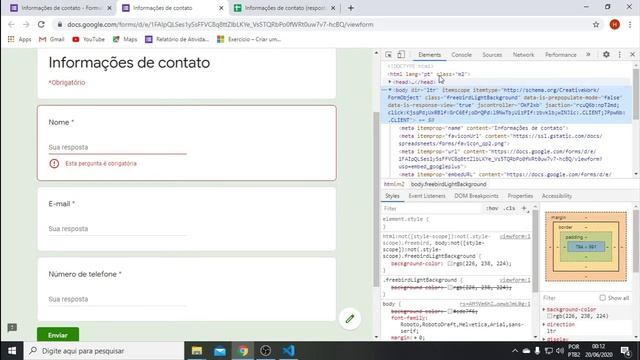
Task: Toggle the .cls class editor button
Action: pos(509,208)
